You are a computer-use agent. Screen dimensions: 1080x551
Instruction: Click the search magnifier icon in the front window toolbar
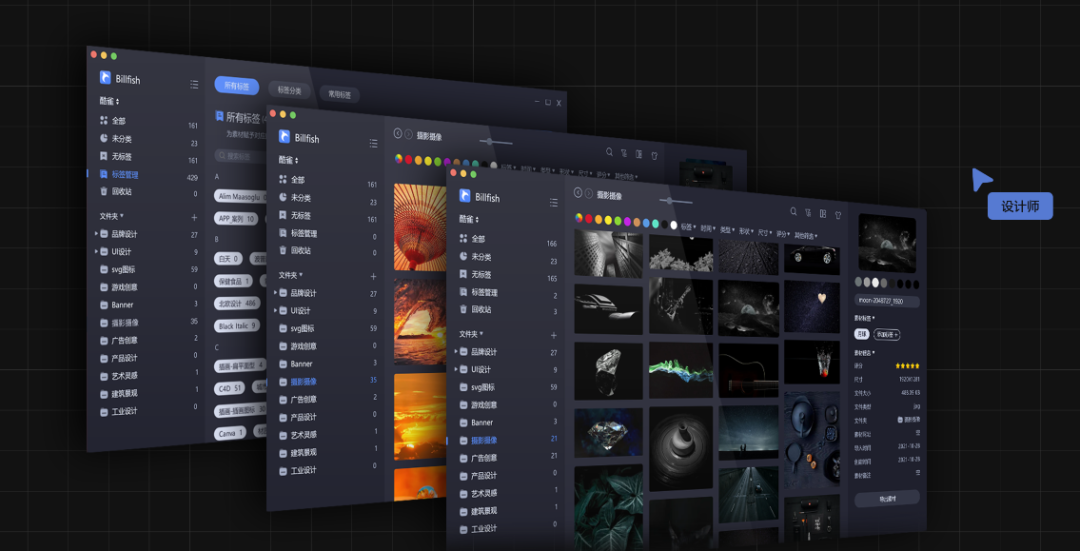click(793, 212)
